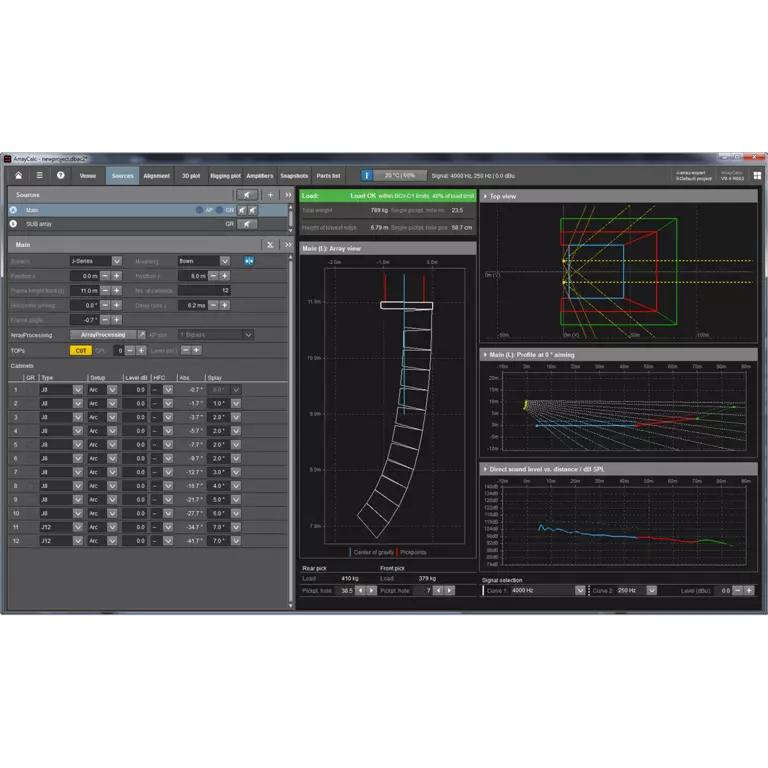Image resolution: width=768 pixels, height=768 pixels.
Task: Increase Position y with plus
Action: pyautogui.click(x=224, y=276)
